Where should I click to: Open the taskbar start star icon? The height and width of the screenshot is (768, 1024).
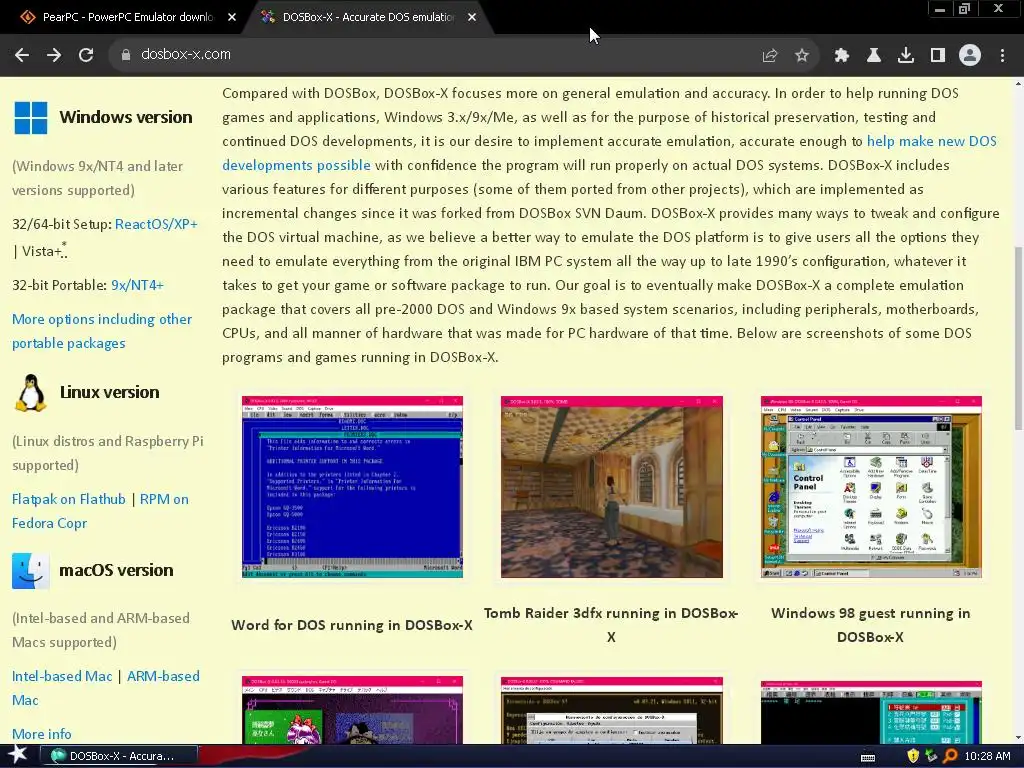click(18, 756)
